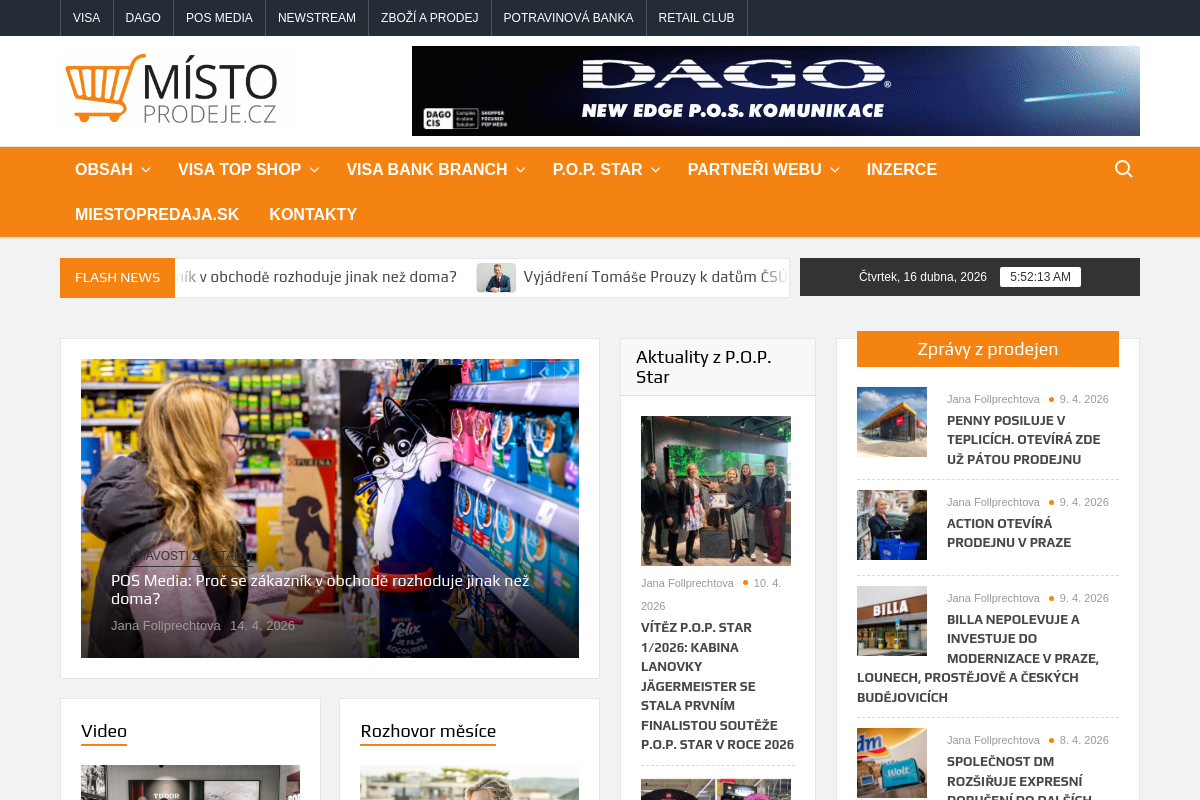Image resolution: width=1200 pixels, height=800 pixels.
Task: Open the Aktuality z P.O.P. Star heading
Action: tap(704, 367)
